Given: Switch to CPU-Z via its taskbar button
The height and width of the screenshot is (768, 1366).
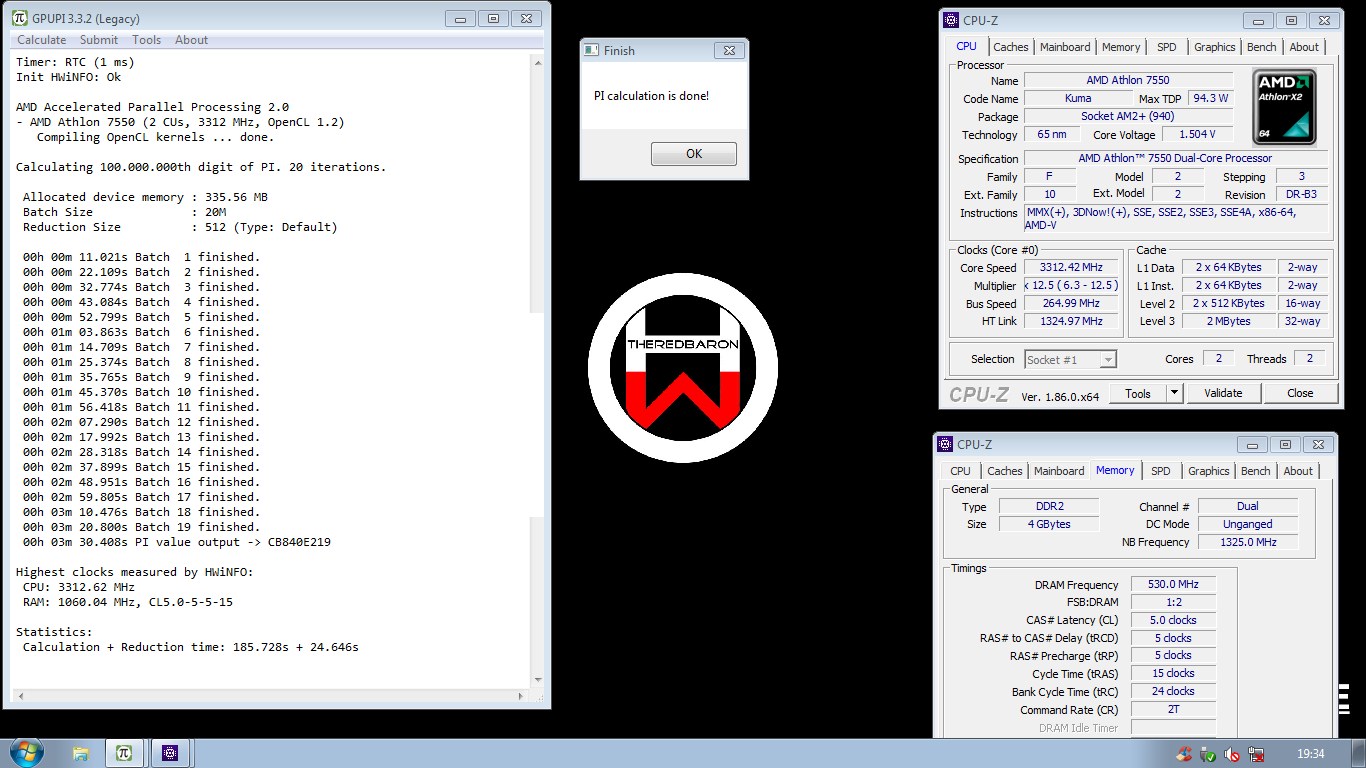Looking at the screenshot, I should pos(171,753).
